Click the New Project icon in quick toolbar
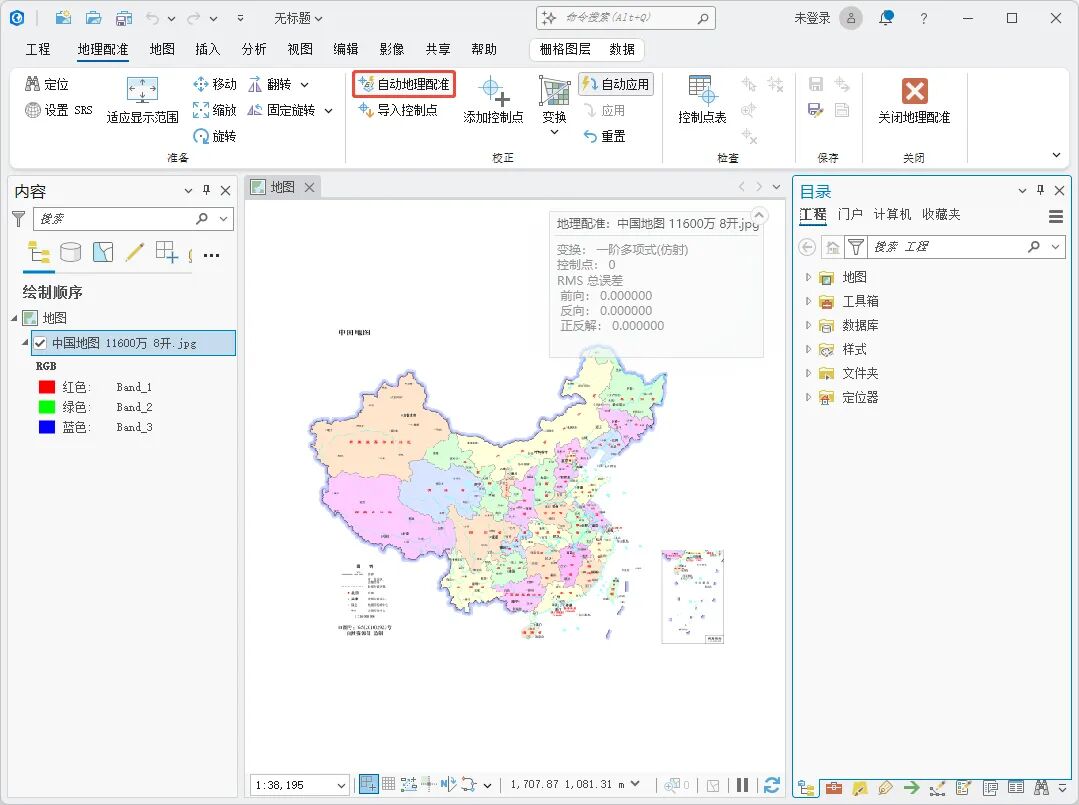The width and height of the screenshot is (1079, 805). tap(63, 19)
